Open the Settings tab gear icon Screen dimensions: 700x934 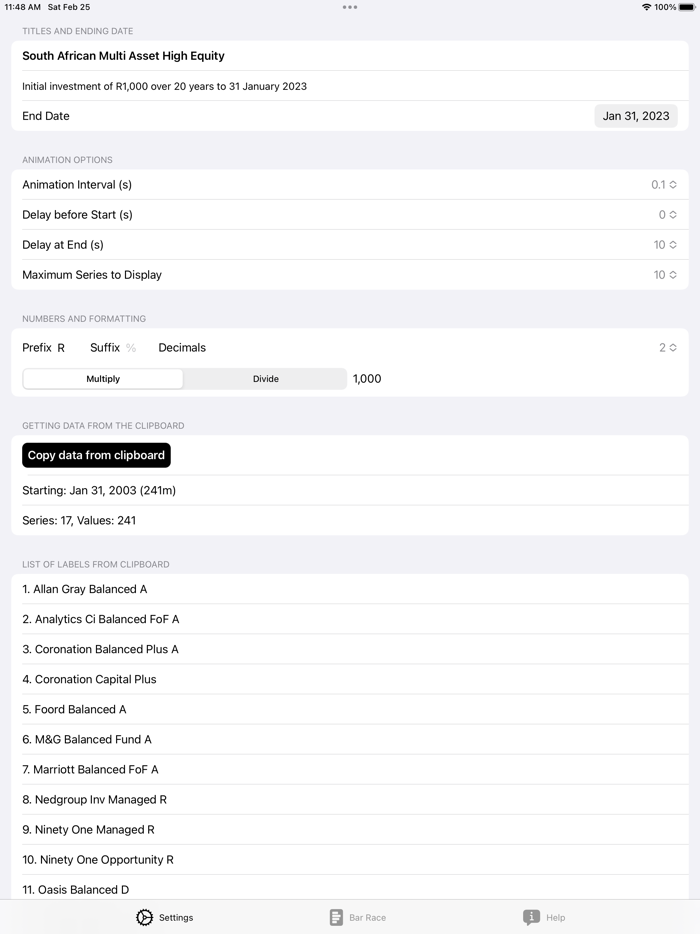coord(145,917)
